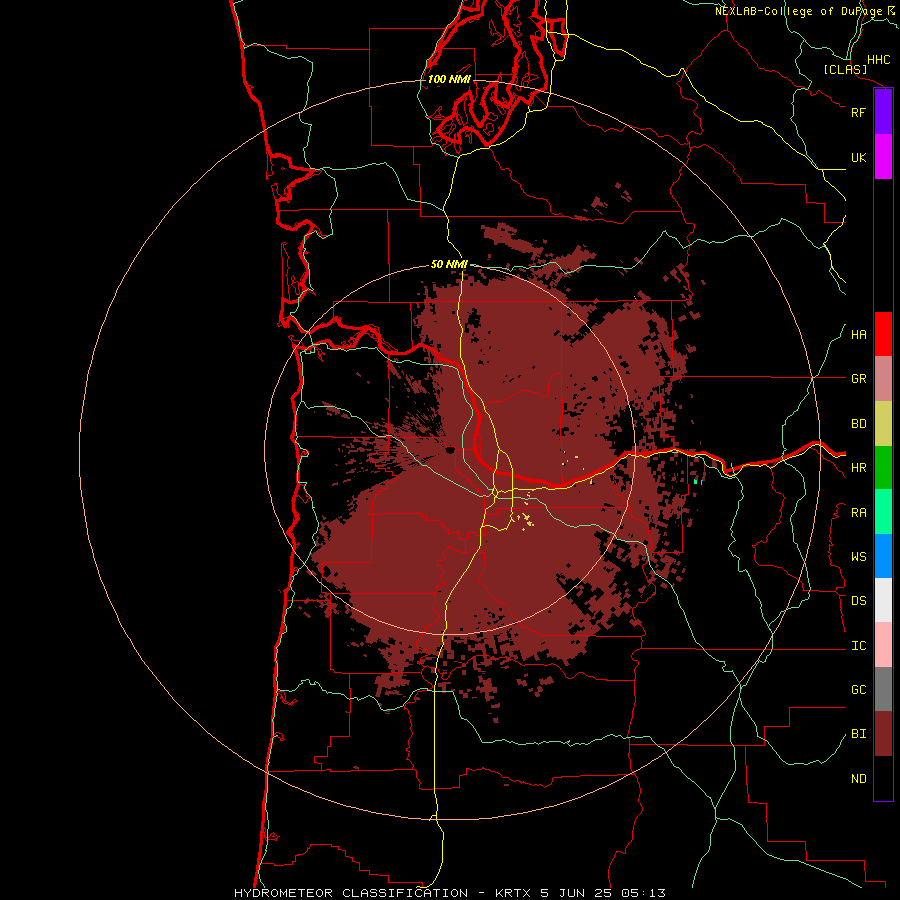
Task: Click the HA red legend swatch
Action: 883,334
